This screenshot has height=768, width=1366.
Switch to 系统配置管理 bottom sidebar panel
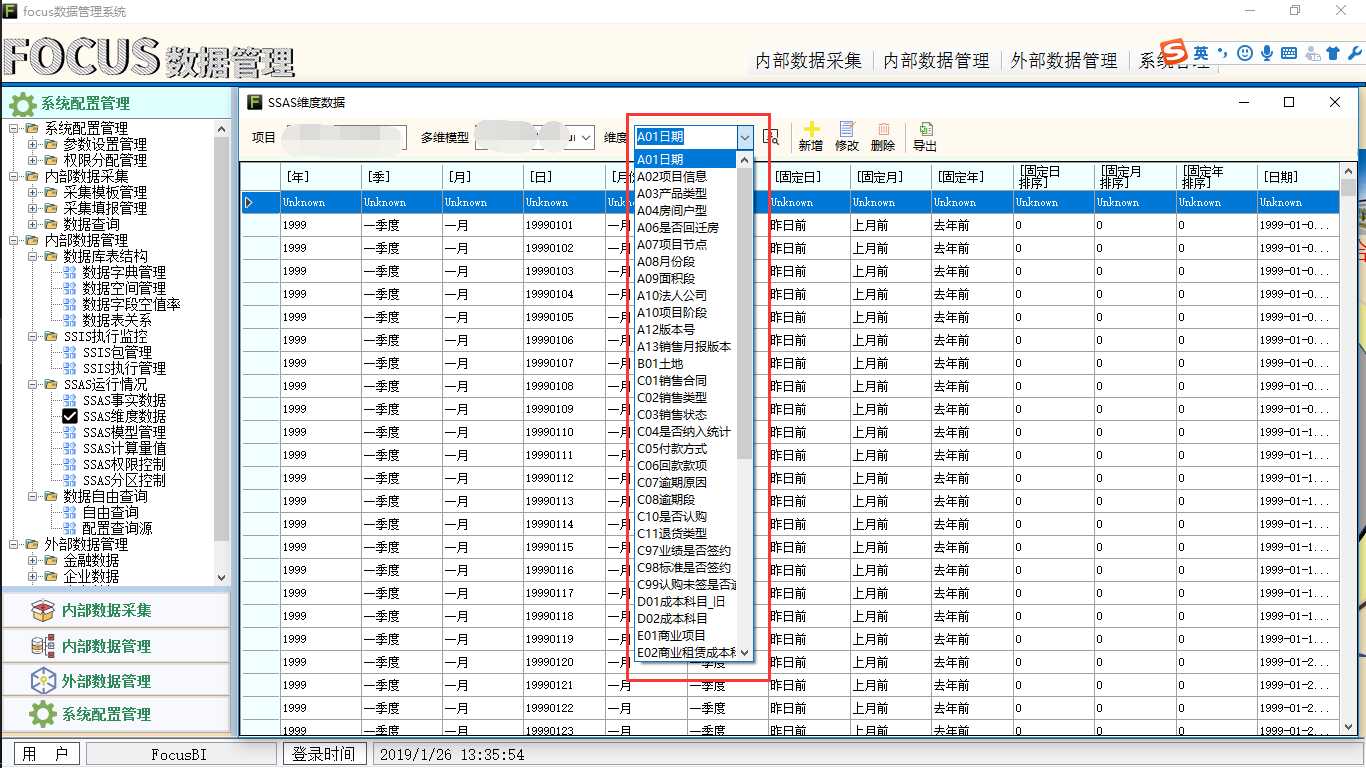click(x=115, y=715)
